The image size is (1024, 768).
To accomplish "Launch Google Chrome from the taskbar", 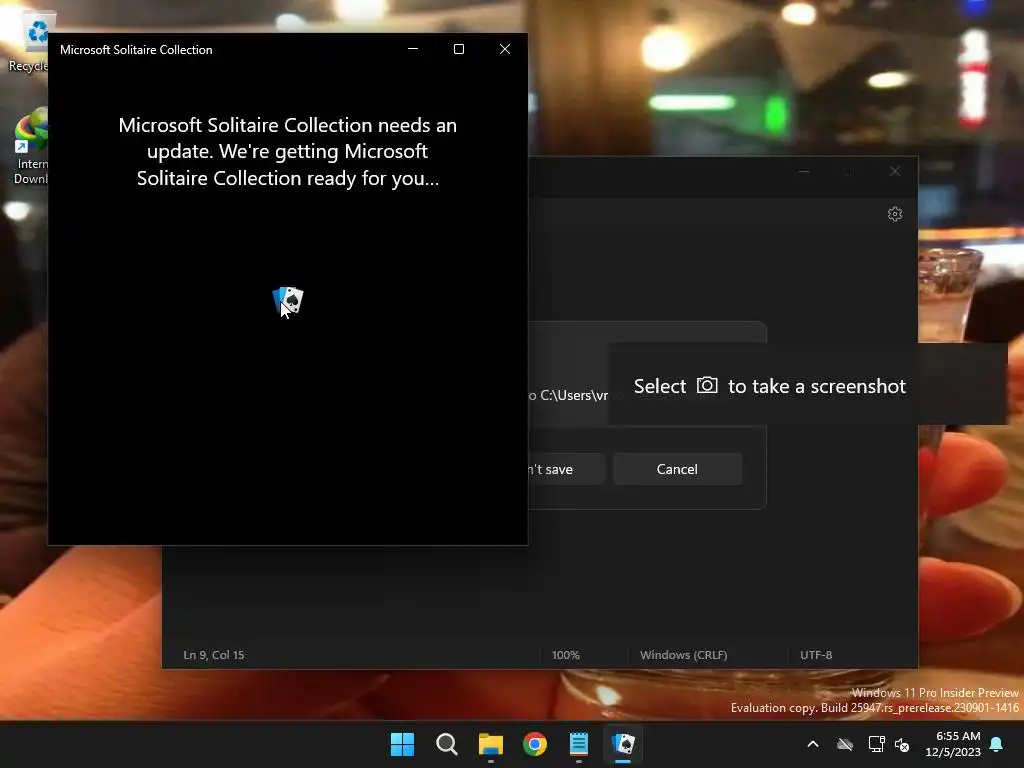I will 535,744.
